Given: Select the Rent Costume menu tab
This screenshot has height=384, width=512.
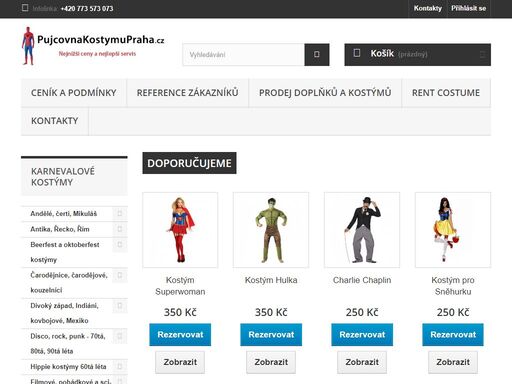Looking at the screenshot, I should point(446,93).
